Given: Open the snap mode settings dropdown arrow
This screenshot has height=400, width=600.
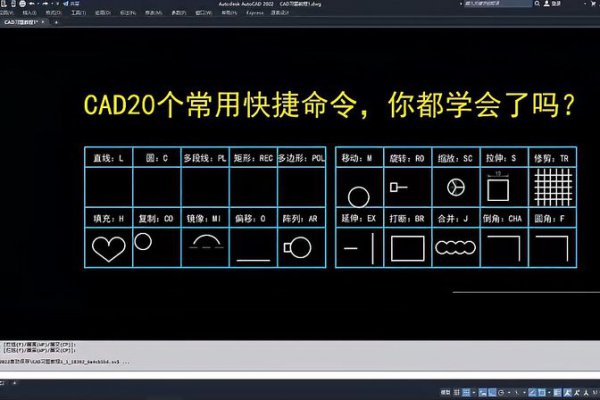Looking at the screenshot, I should 474,392.
